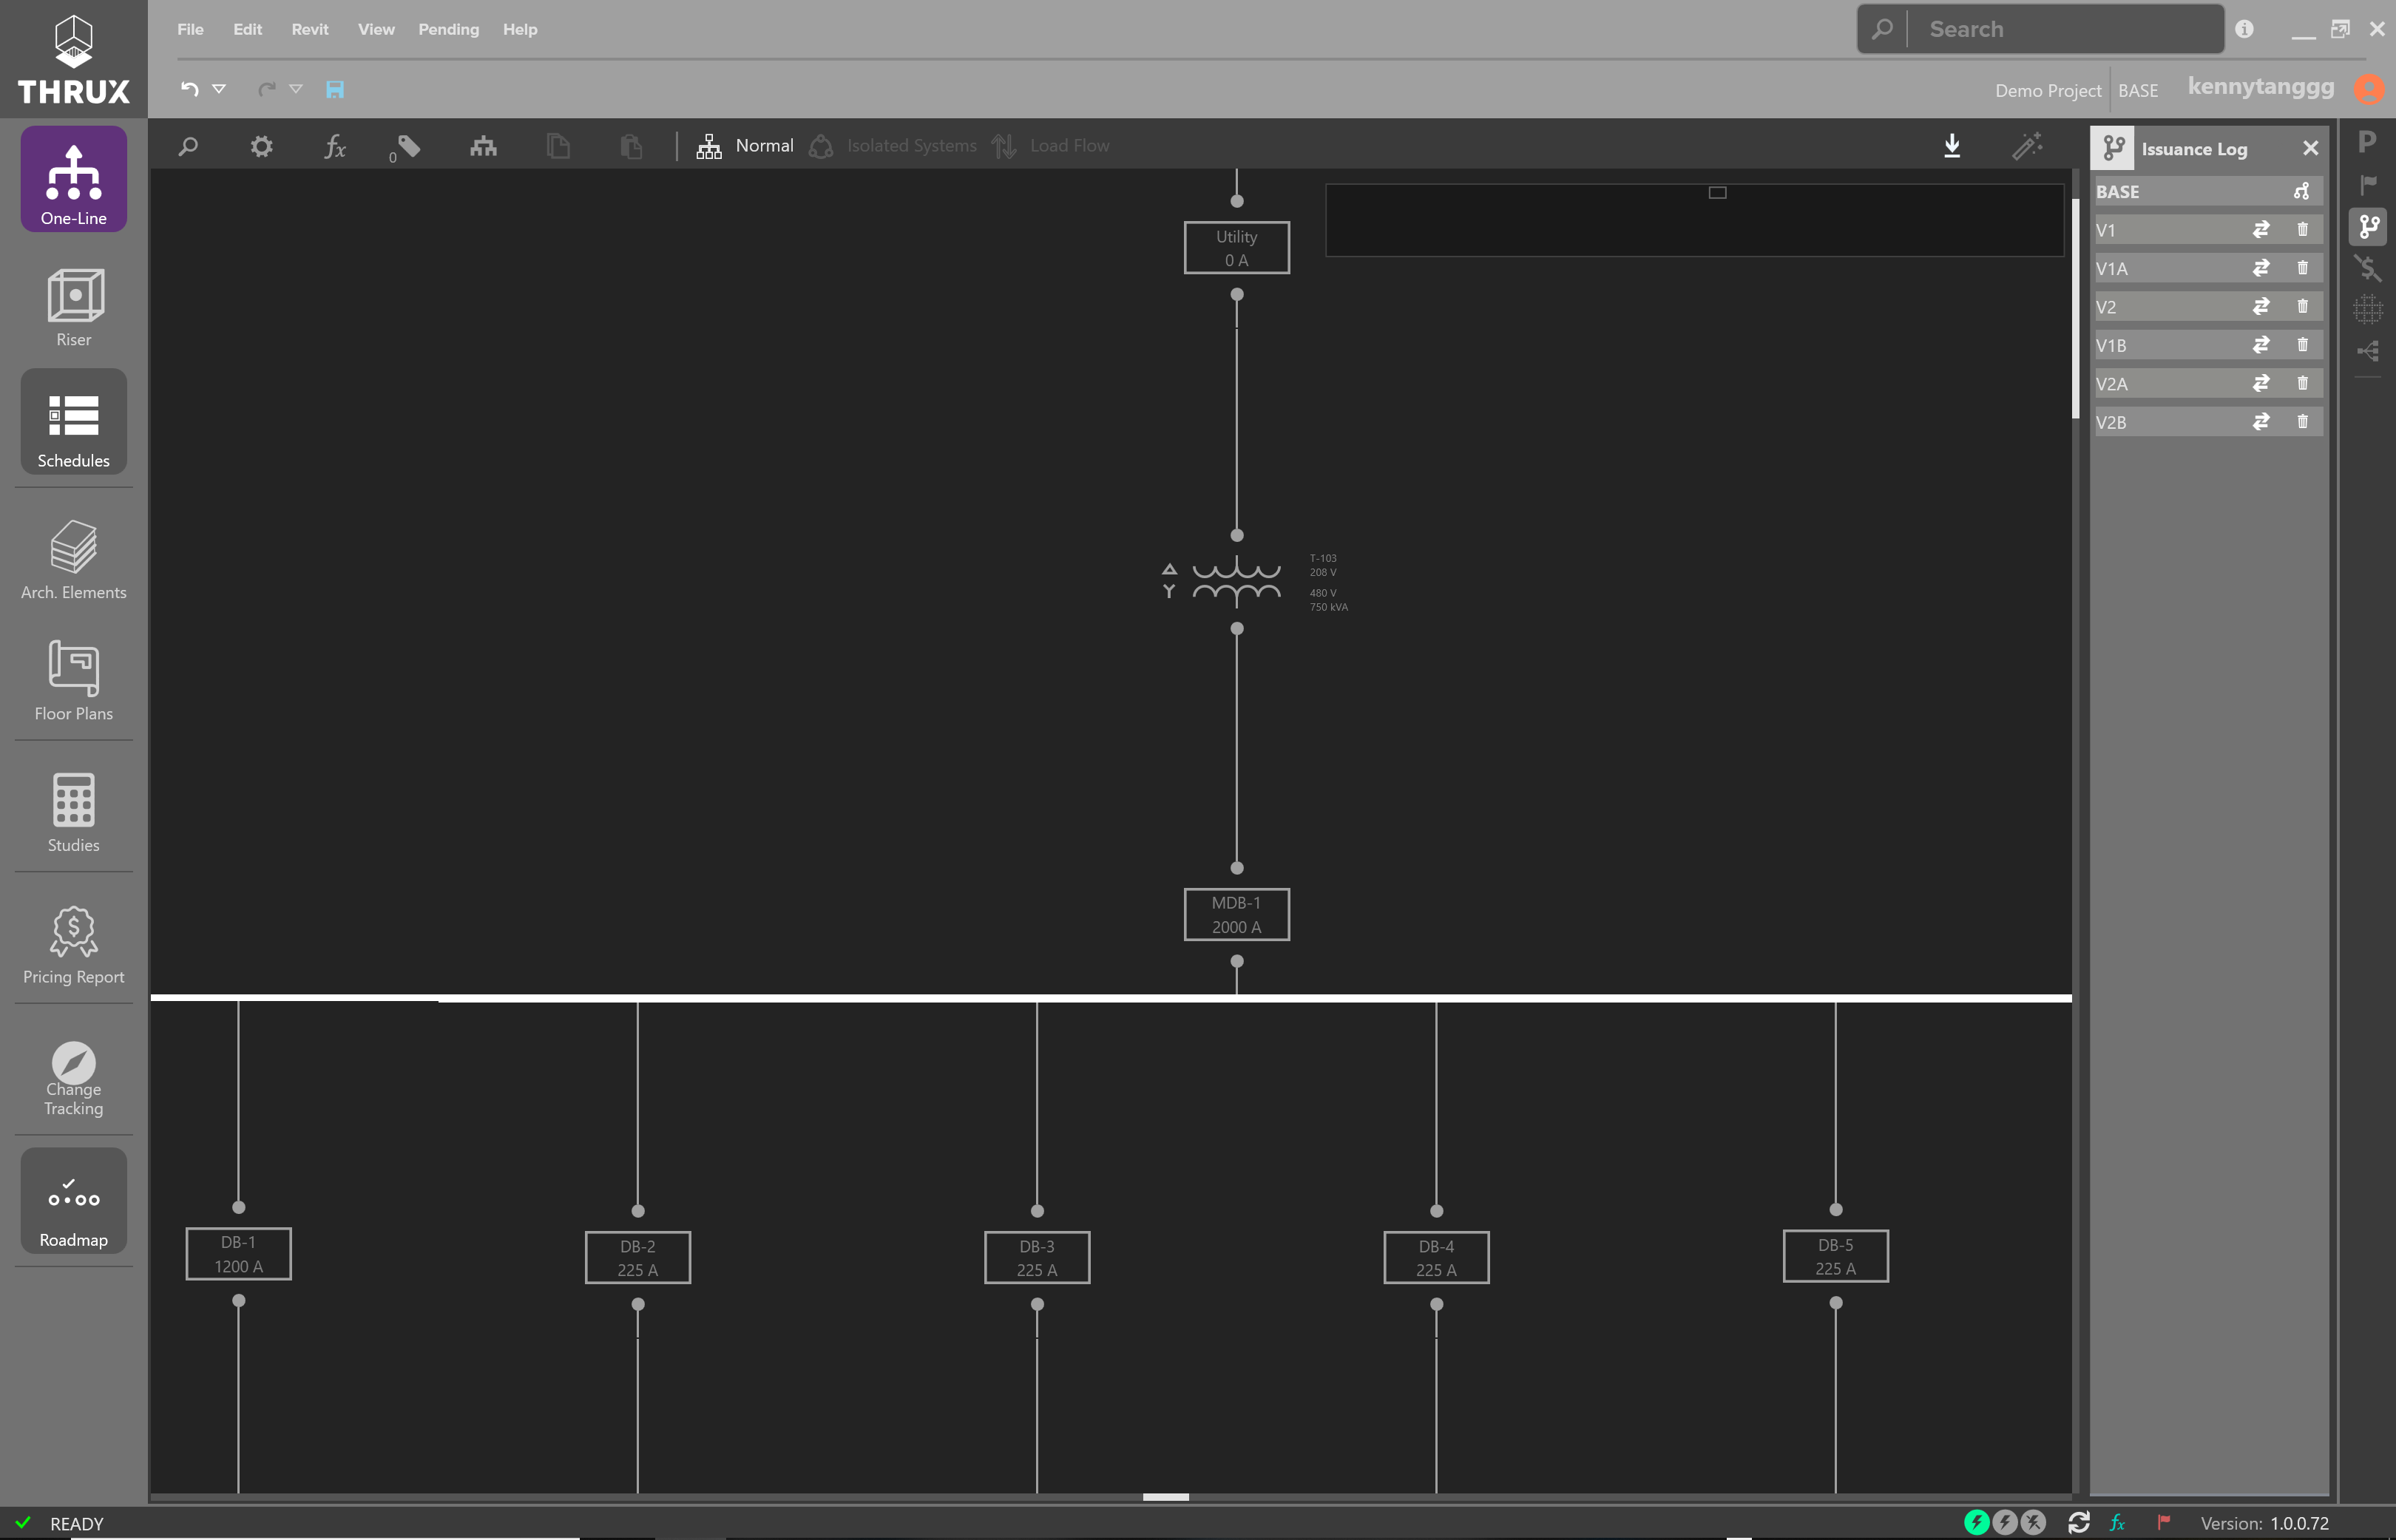
Task: Click the branch Issuance Log rail icon
Action: coord(2367,226)
